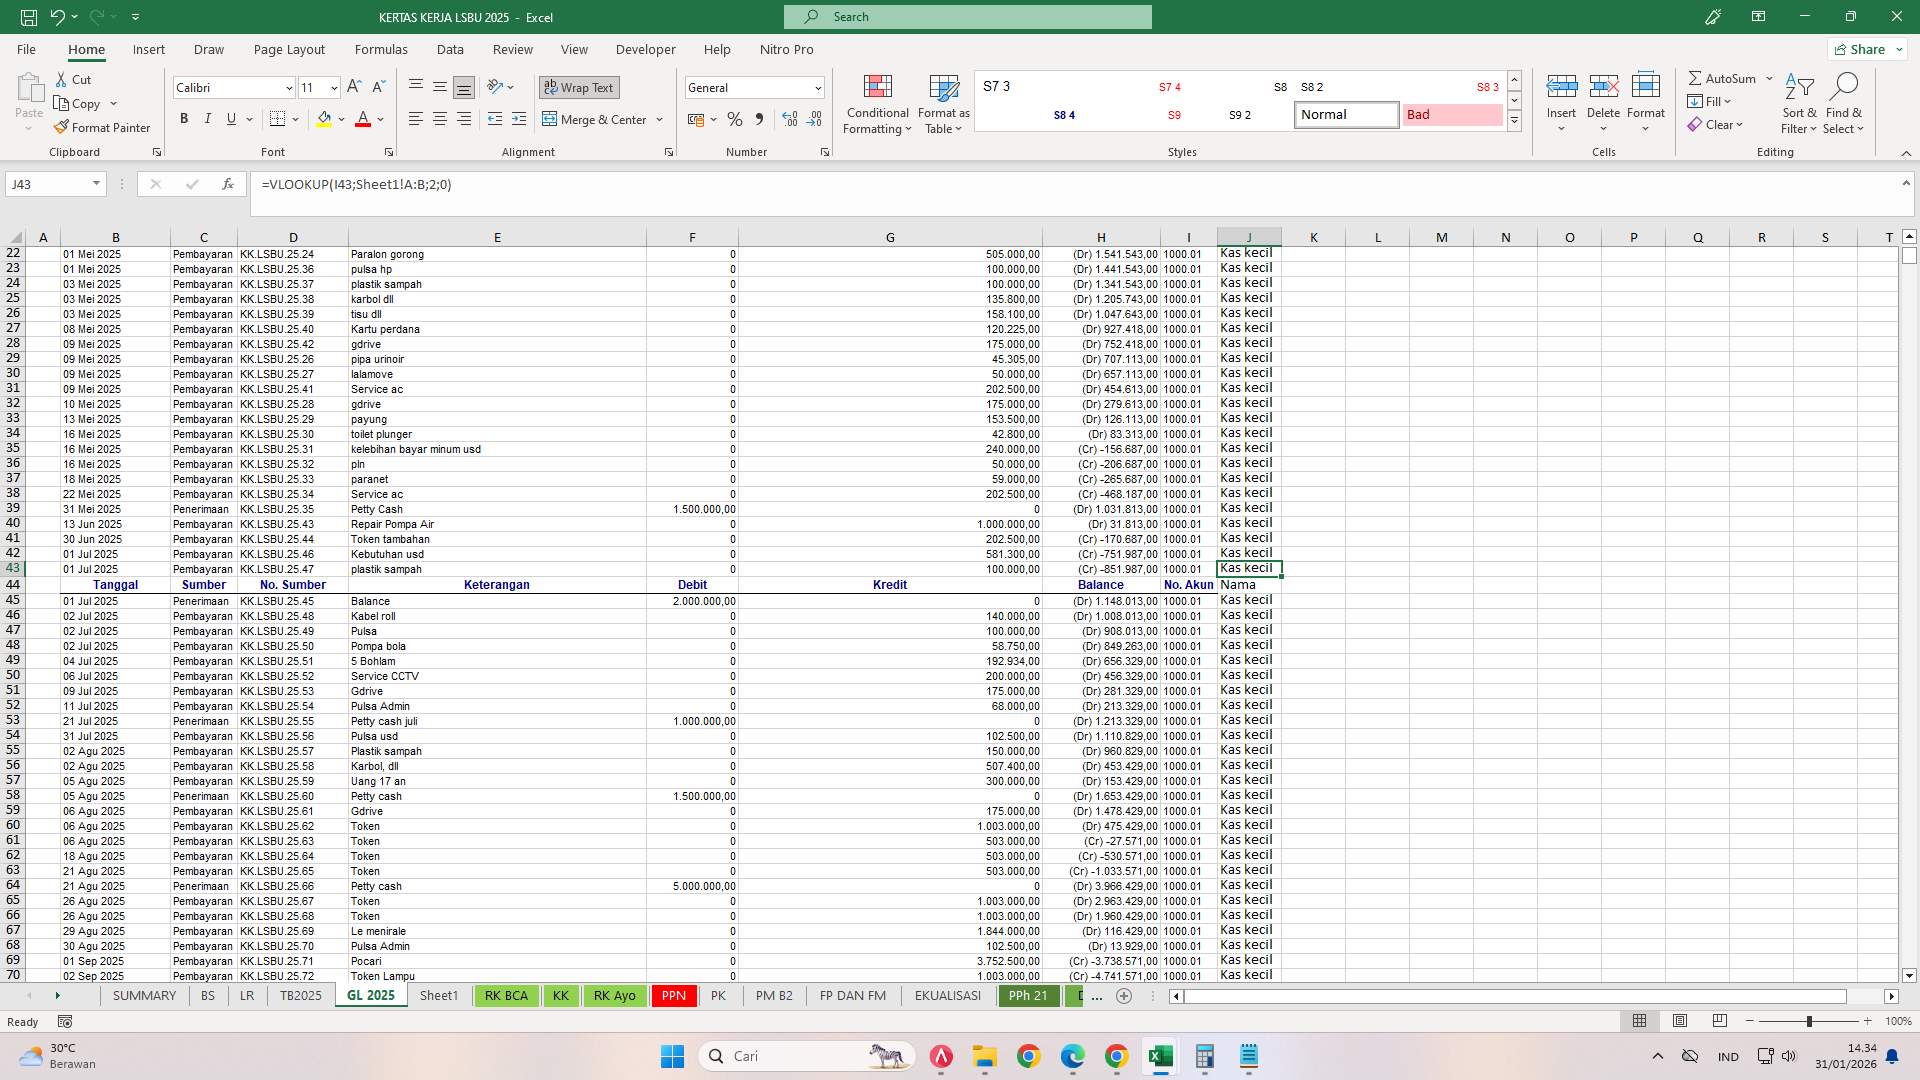
Task: Click the Share button
Action: [1863, 49]
